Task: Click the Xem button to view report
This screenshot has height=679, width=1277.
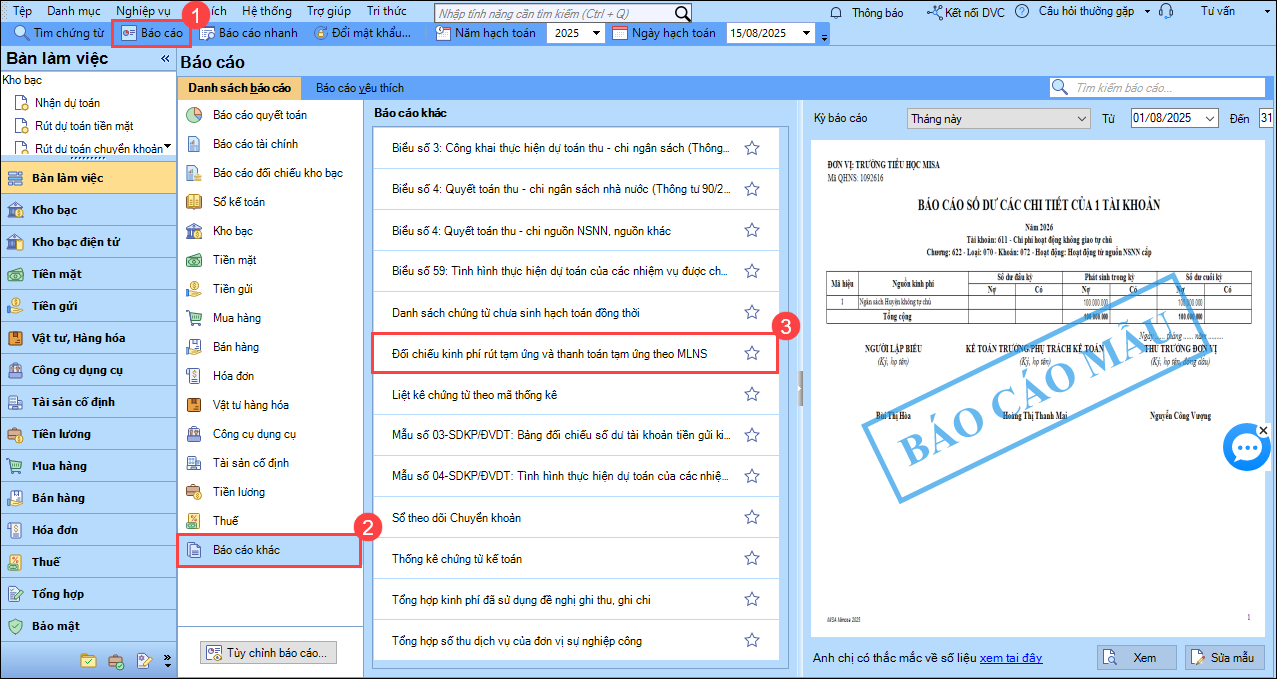Action: pyautogui.click(x=1135, y=657)
